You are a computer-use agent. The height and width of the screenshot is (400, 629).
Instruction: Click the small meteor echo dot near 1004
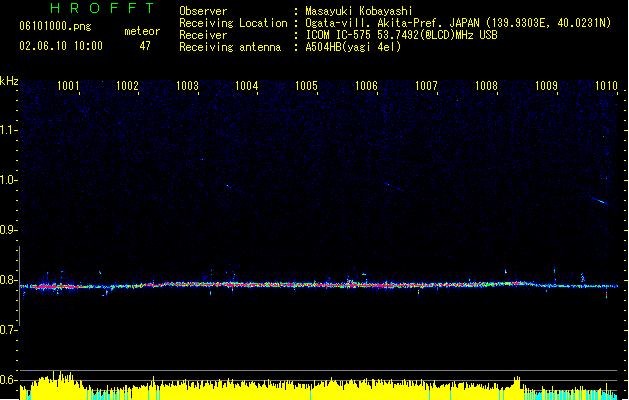tap(227, 186)
